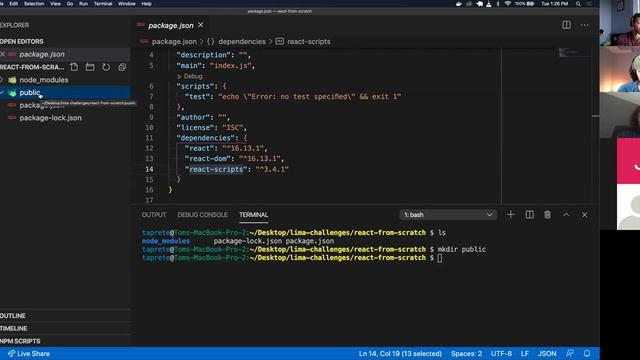Image resolution: width=640 pixels, height=360 pixels.
Task: Collapse the public folder
Action: 2,93
